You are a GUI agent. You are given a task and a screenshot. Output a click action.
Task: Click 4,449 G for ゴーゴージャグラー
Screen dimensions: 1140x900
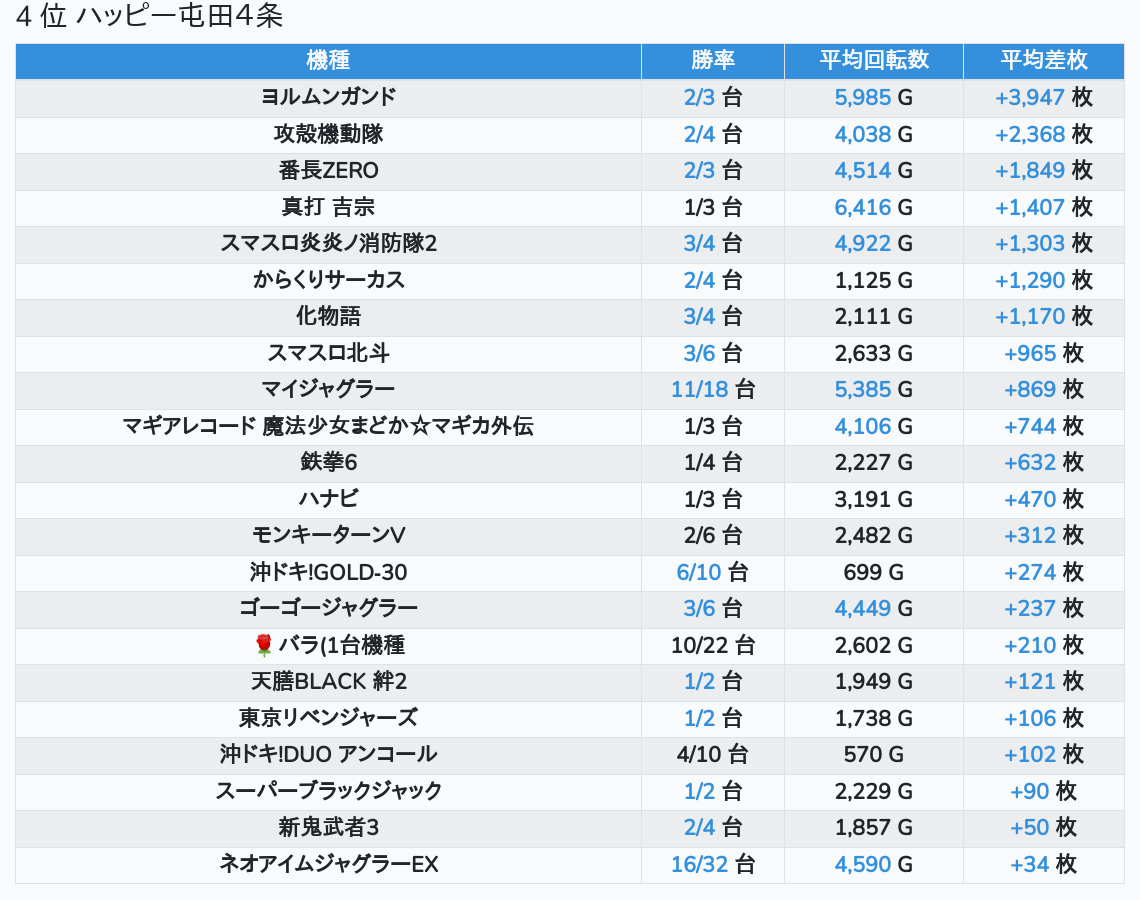click(862, 608)
